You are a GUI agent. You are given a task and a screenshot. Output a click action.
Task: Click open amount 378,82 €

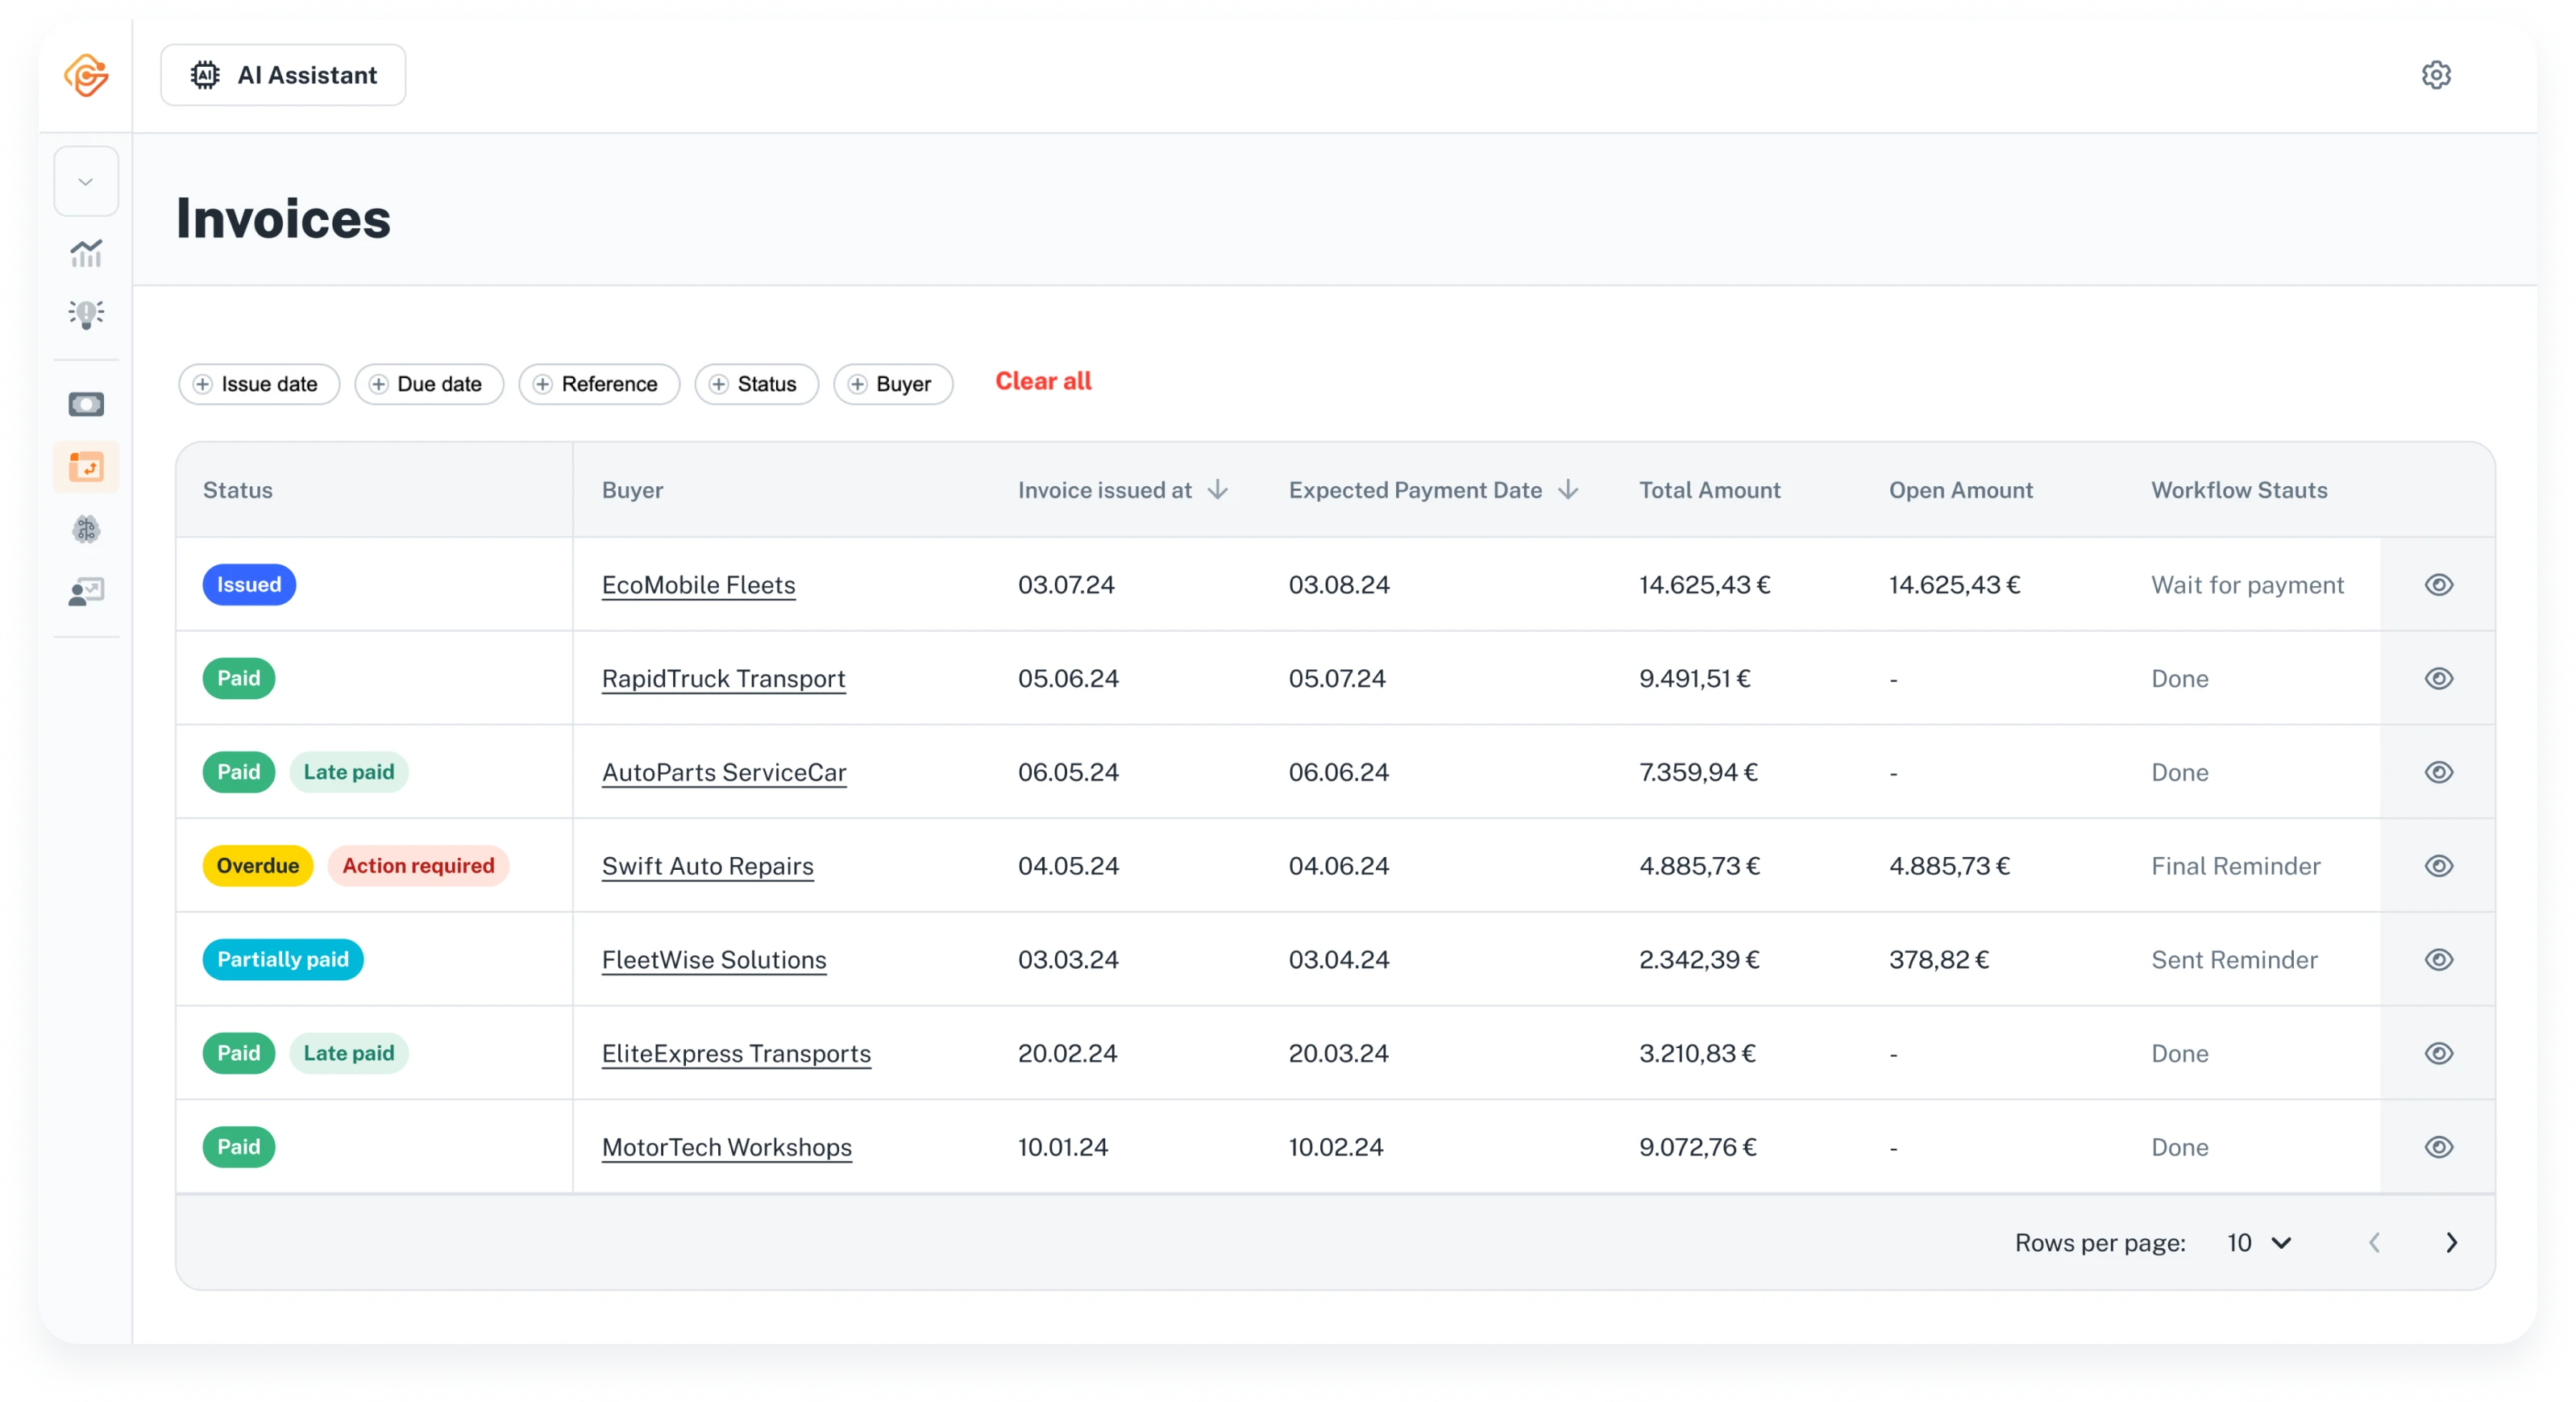pos(1938,960)
